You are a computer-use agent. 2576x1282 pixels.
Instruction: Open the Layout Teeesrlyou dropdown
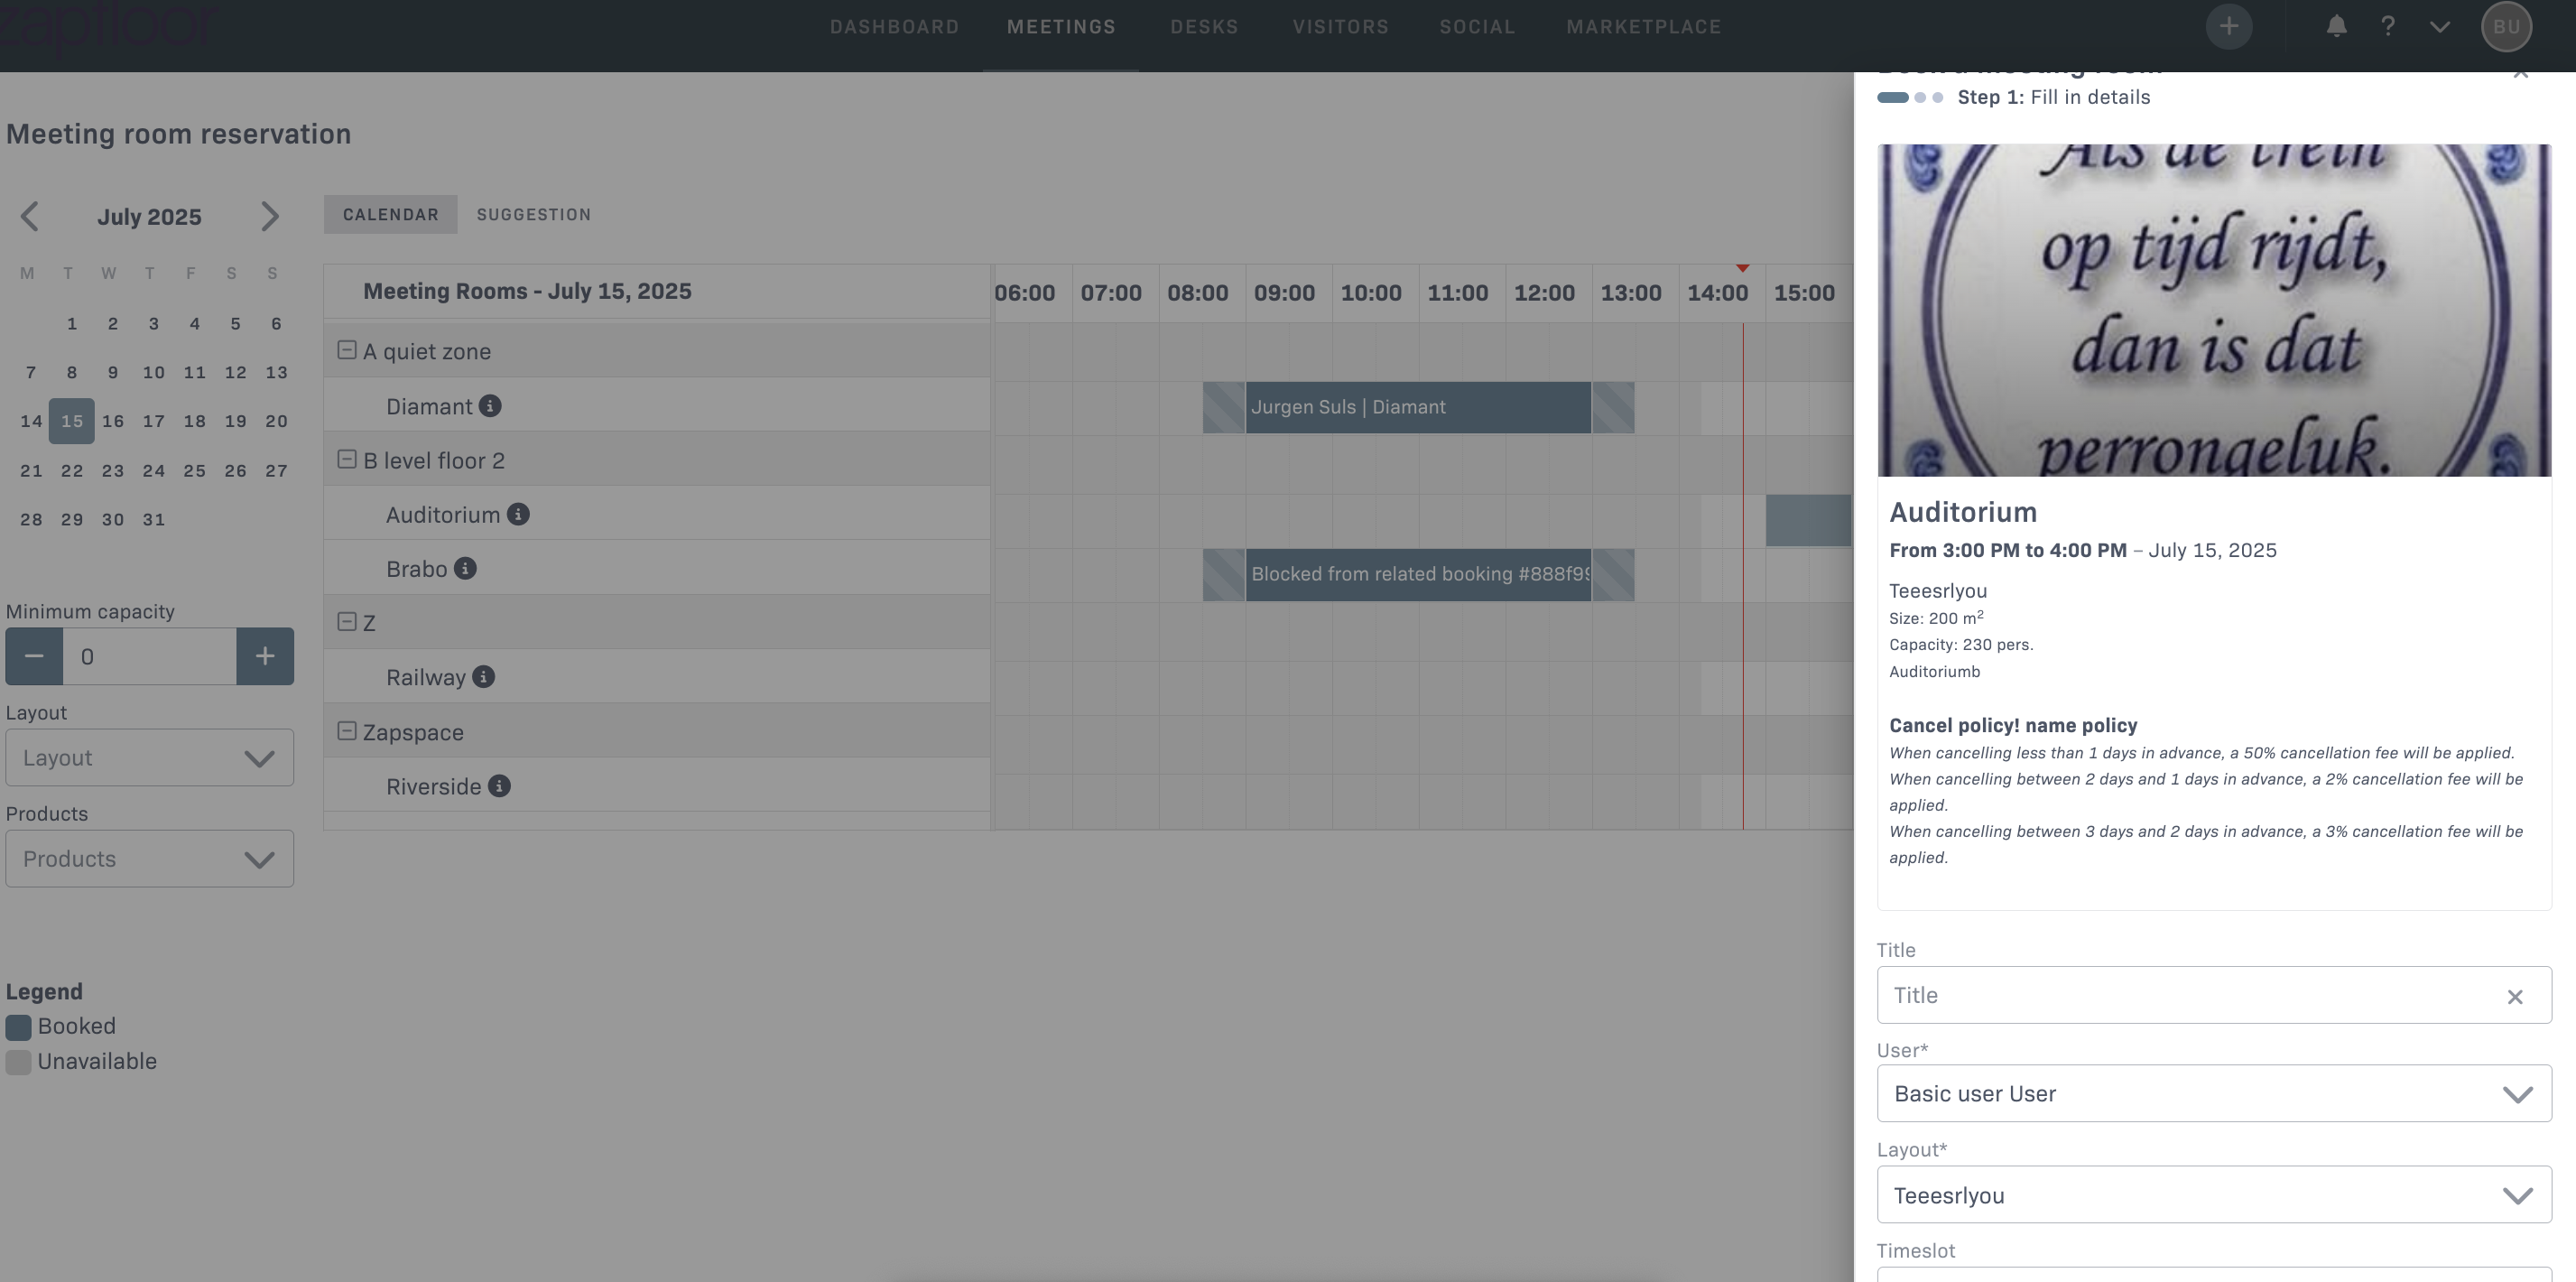2214,1195
